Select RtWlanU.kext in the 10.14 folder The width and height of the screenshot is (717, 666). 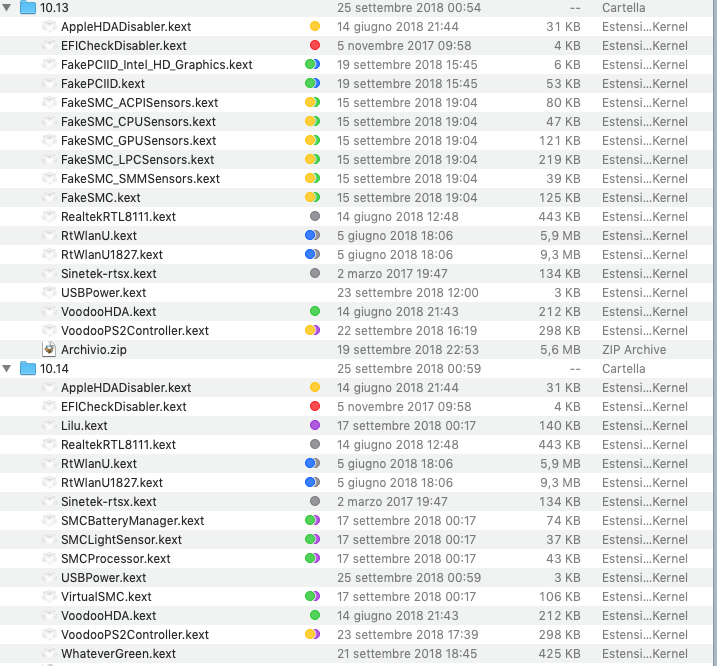tap(99, 464)
